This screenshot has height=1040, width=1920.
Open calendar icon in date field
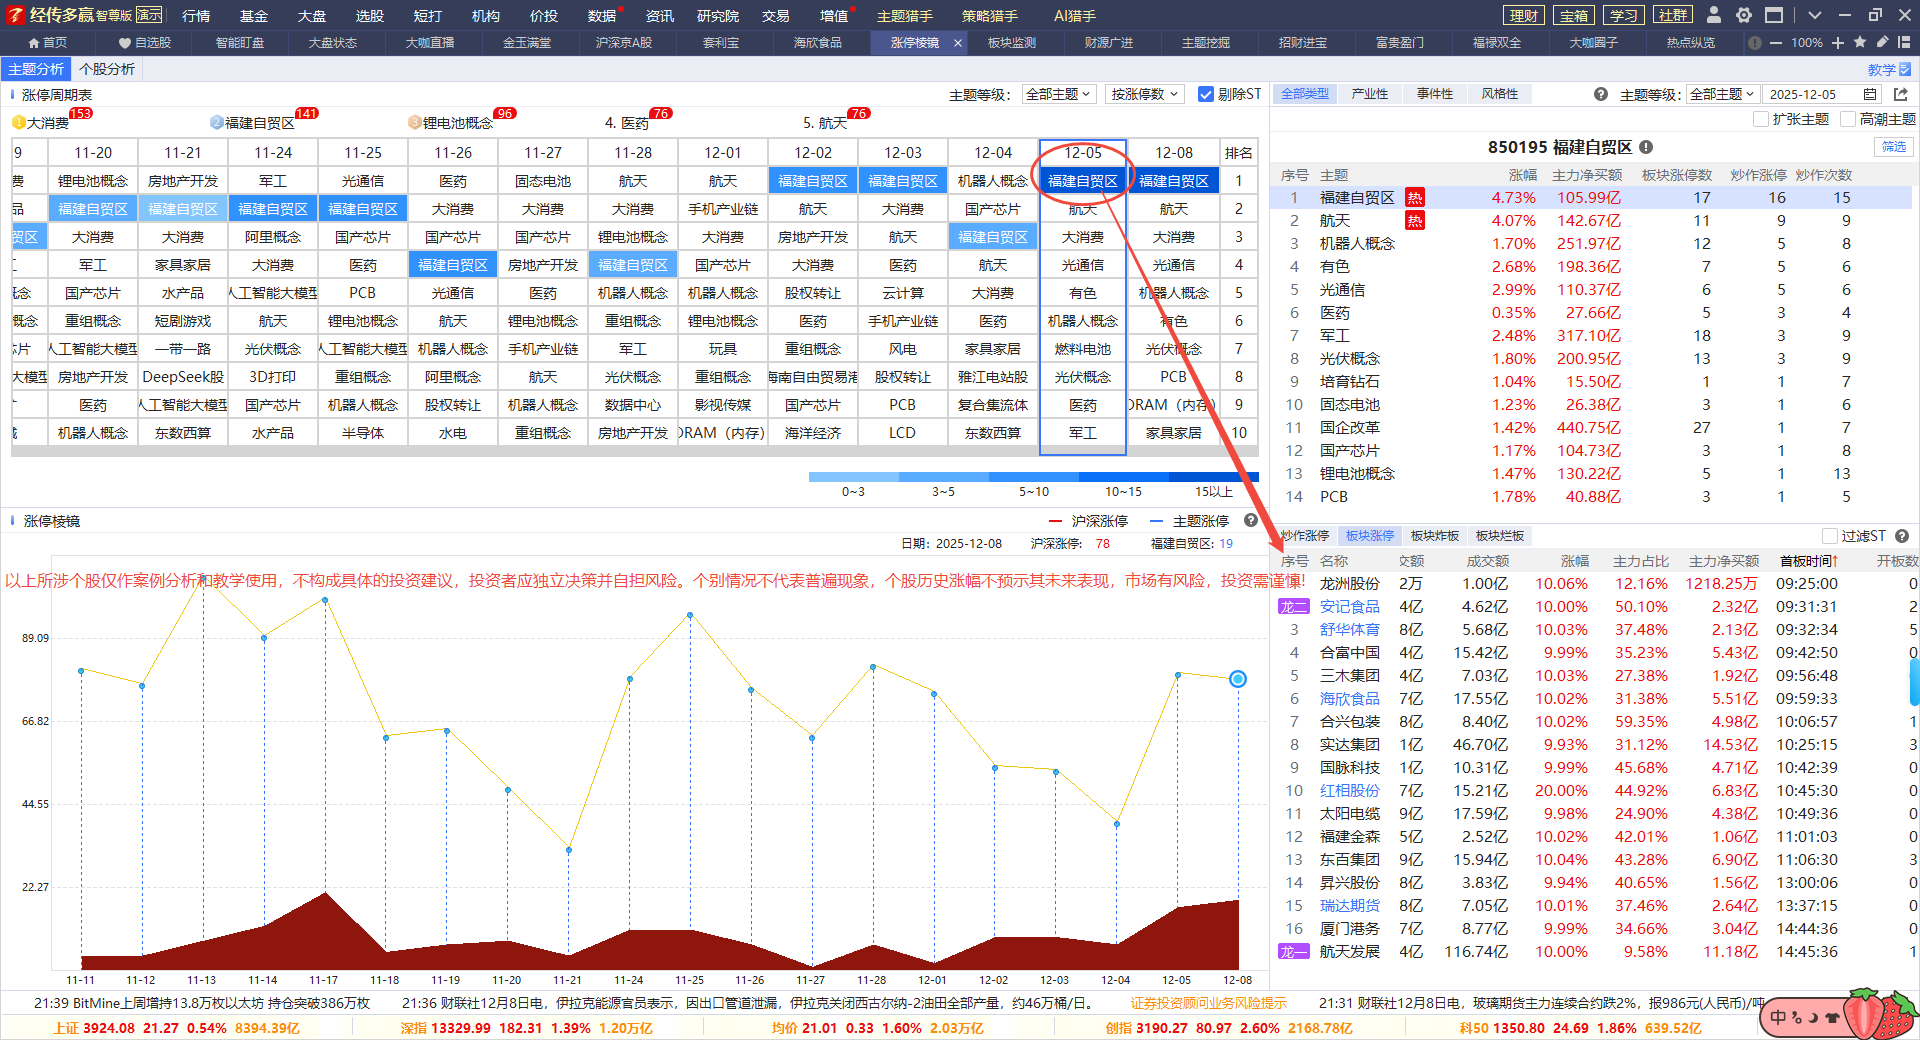1870,94
